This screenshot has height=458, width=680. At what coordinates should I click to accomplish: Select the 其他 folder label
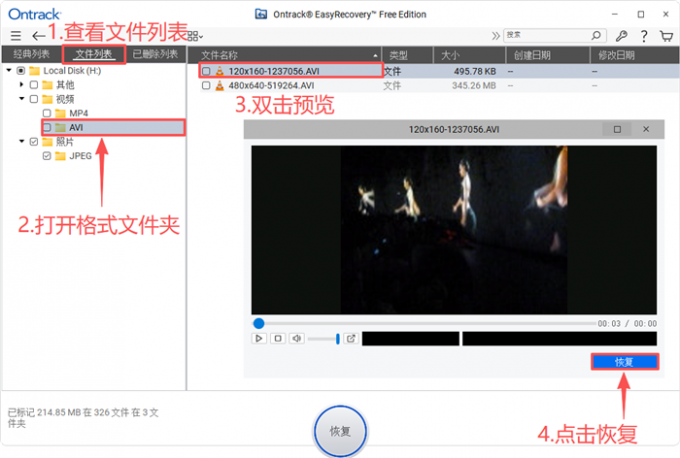(65, 85)
